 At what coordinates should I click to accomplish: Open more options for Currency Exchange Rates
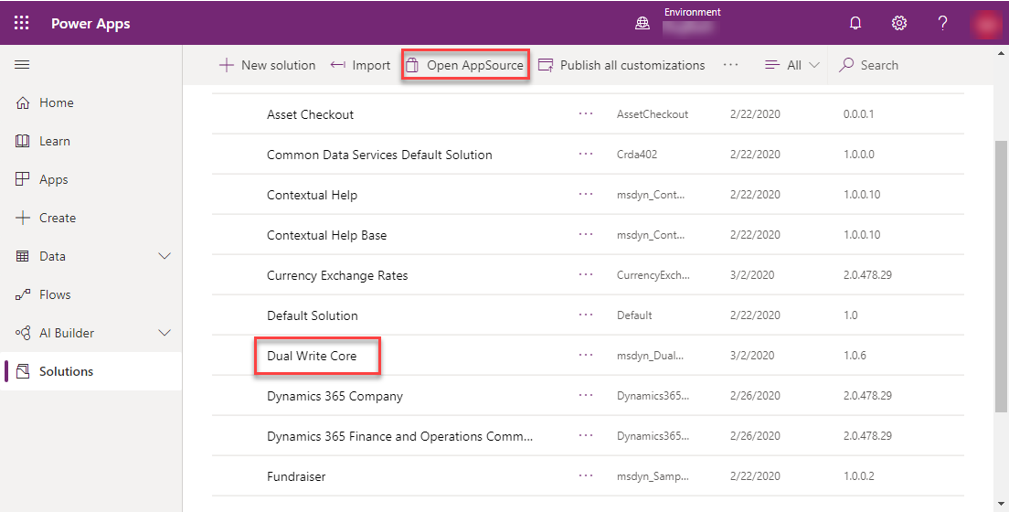586,275
